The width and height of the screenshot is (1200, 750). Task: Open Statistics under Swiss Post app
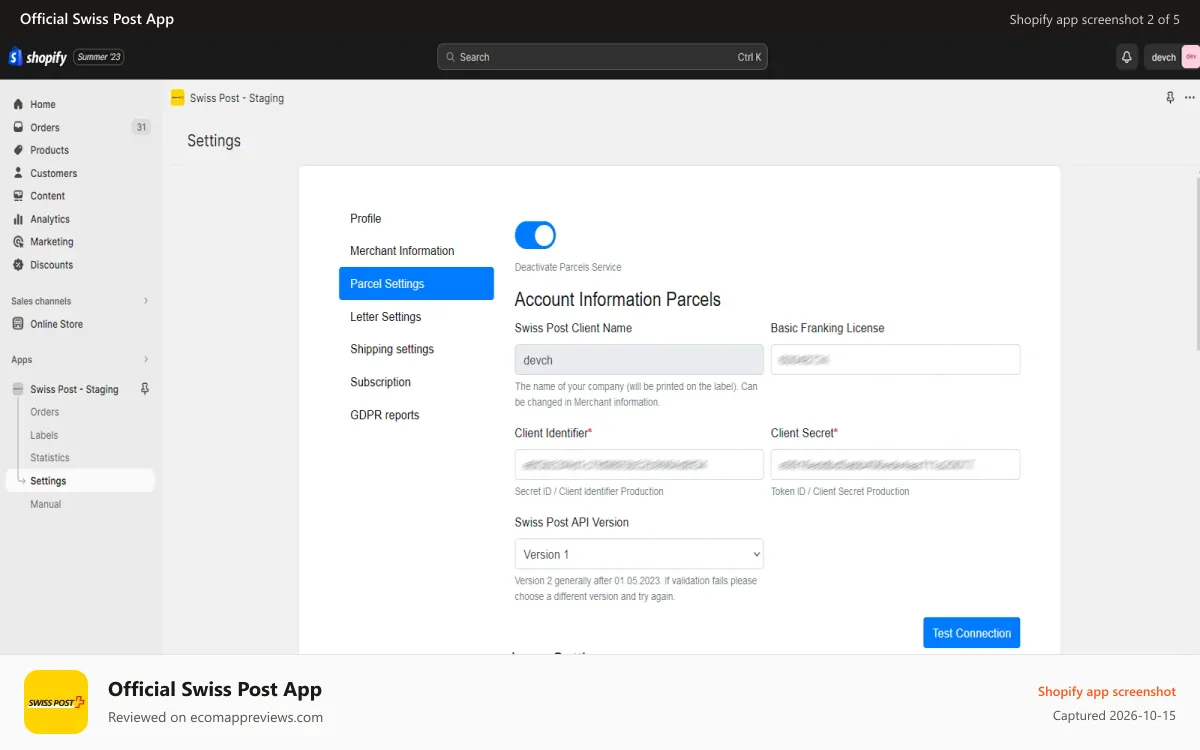[x=50, y=458]
